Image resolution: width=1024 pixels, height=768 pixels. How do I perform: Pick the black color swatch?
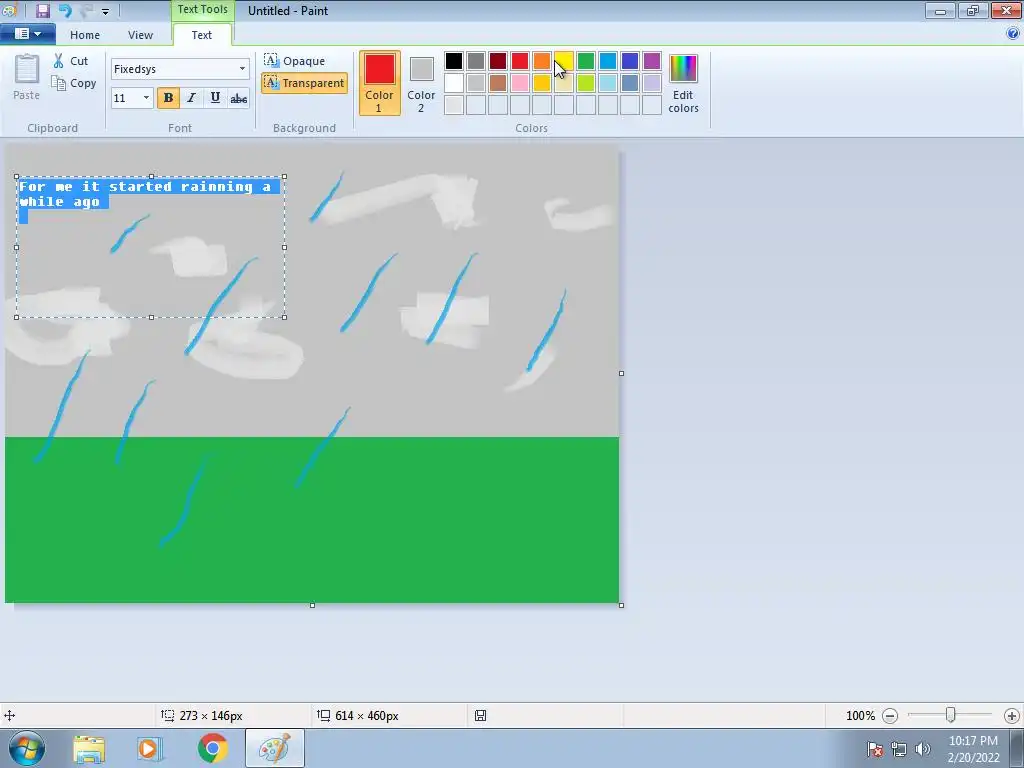pyautogui.click(x=454, y=61)
